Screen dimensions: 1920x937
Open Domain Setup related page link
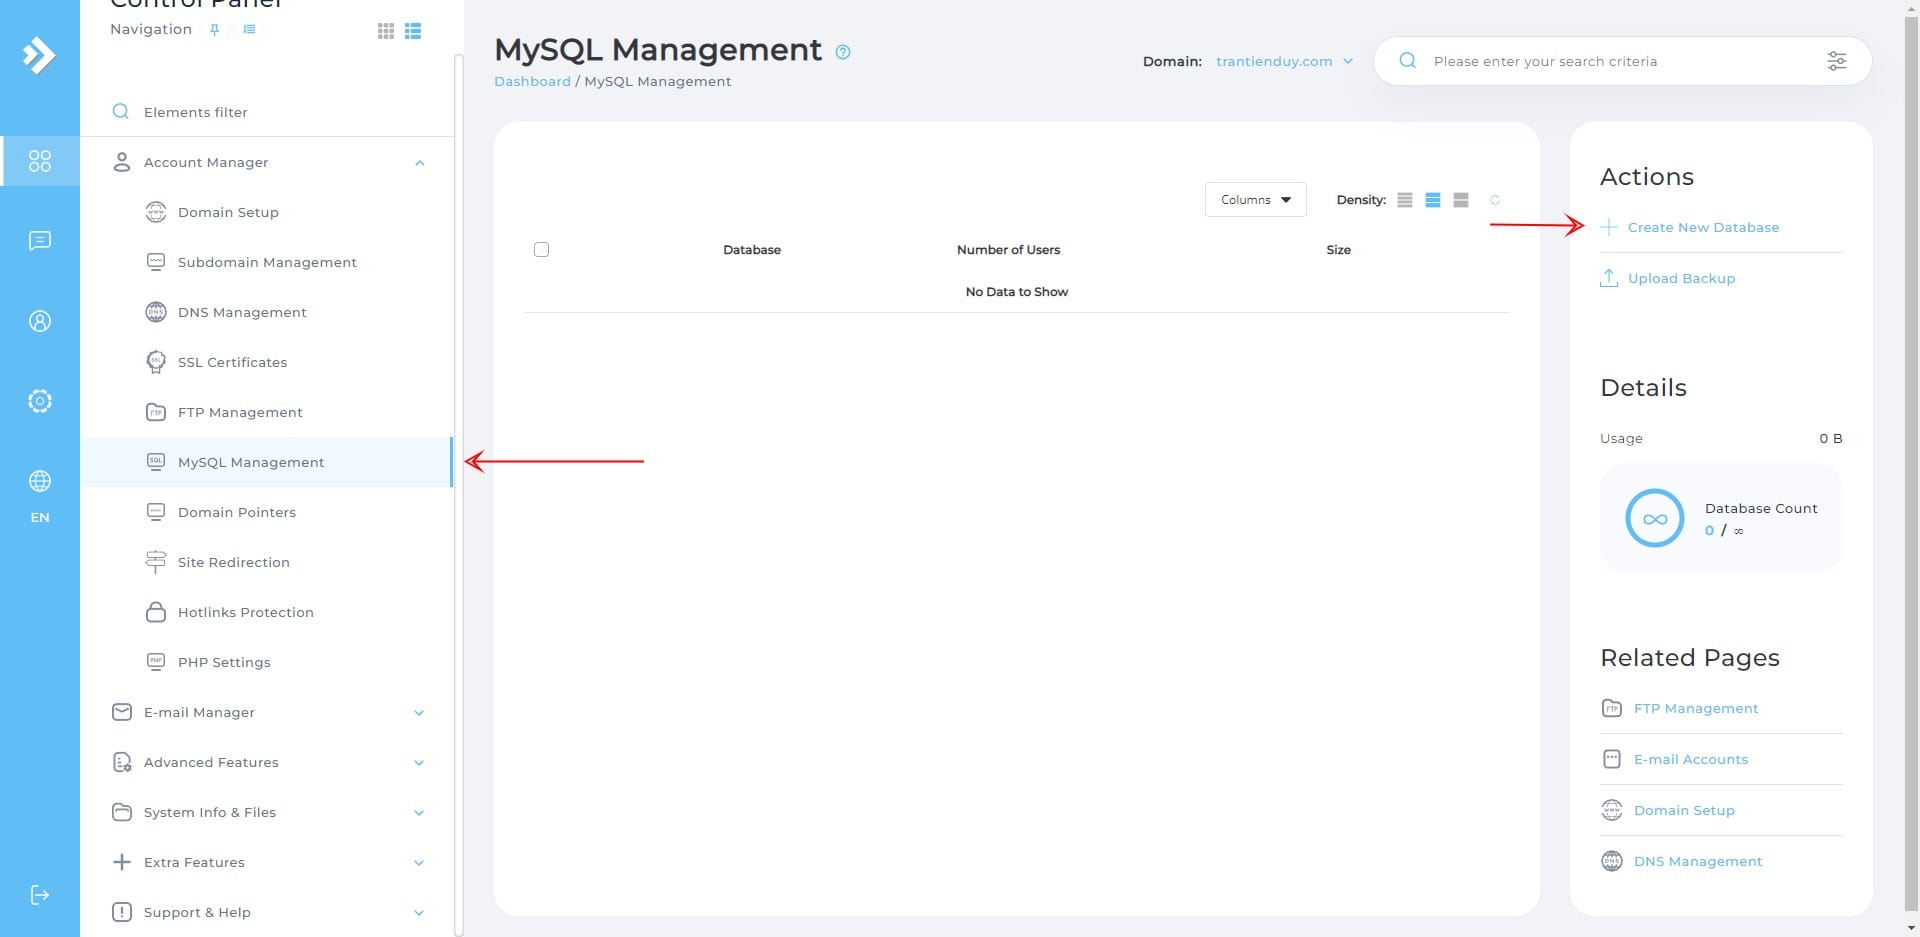tap(1684, 811)
